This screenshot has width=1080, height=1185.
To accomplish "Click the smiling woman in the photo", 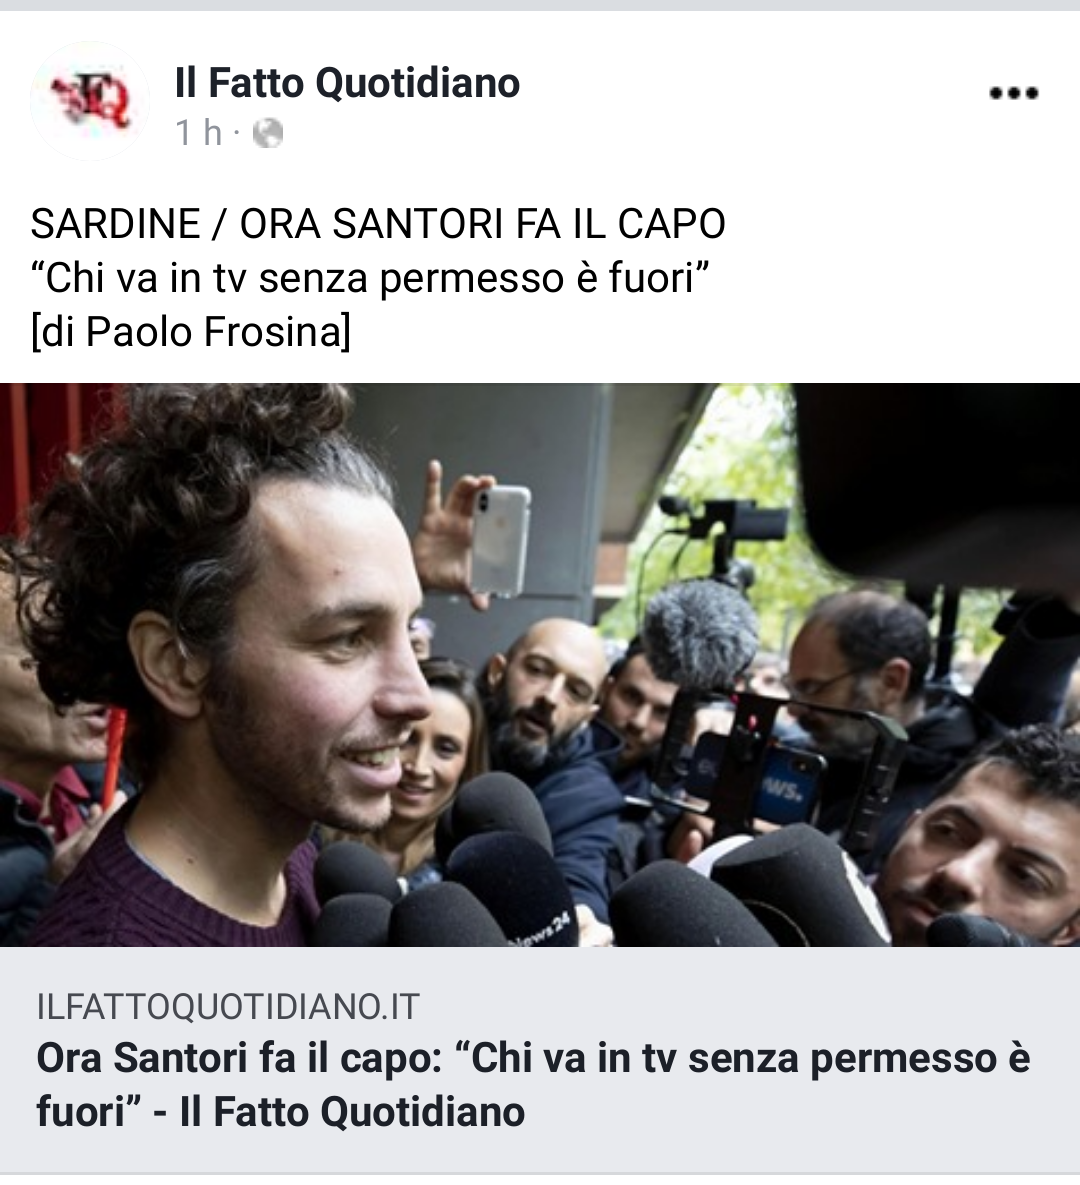I will [x=438, y=744].
